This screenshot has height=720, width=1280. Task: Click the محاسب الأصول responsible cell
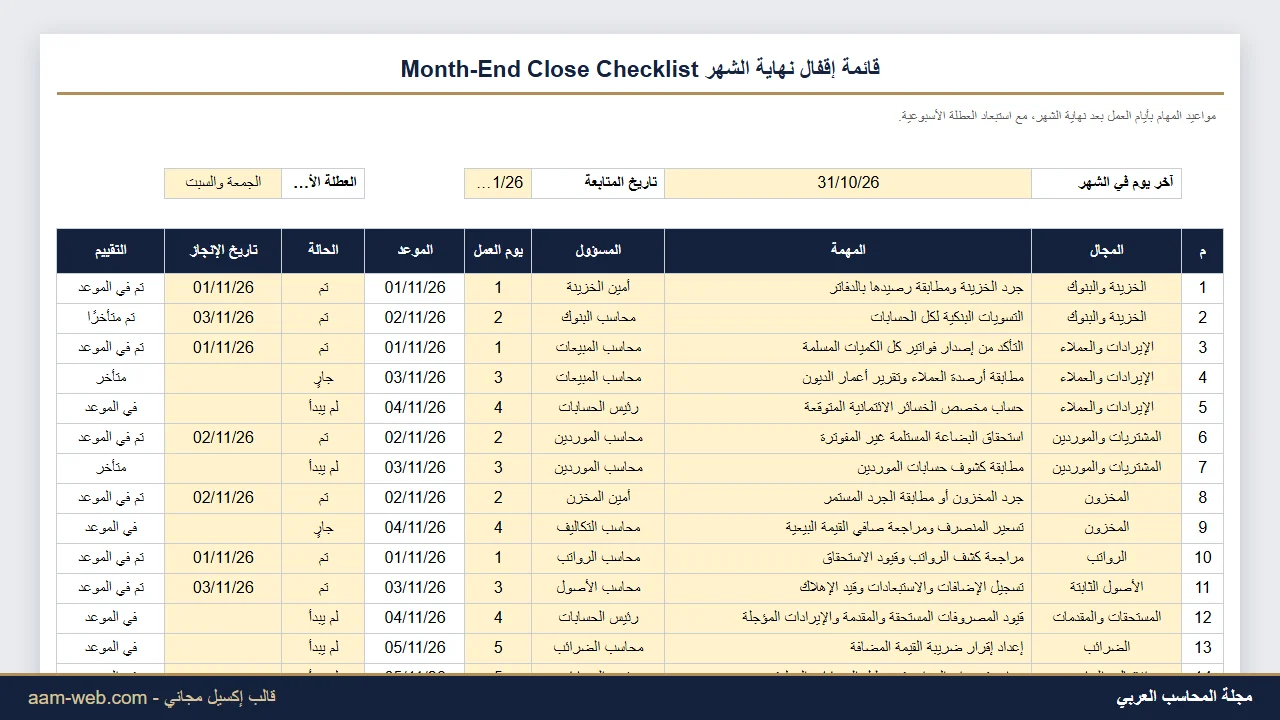tap(598, 588)
